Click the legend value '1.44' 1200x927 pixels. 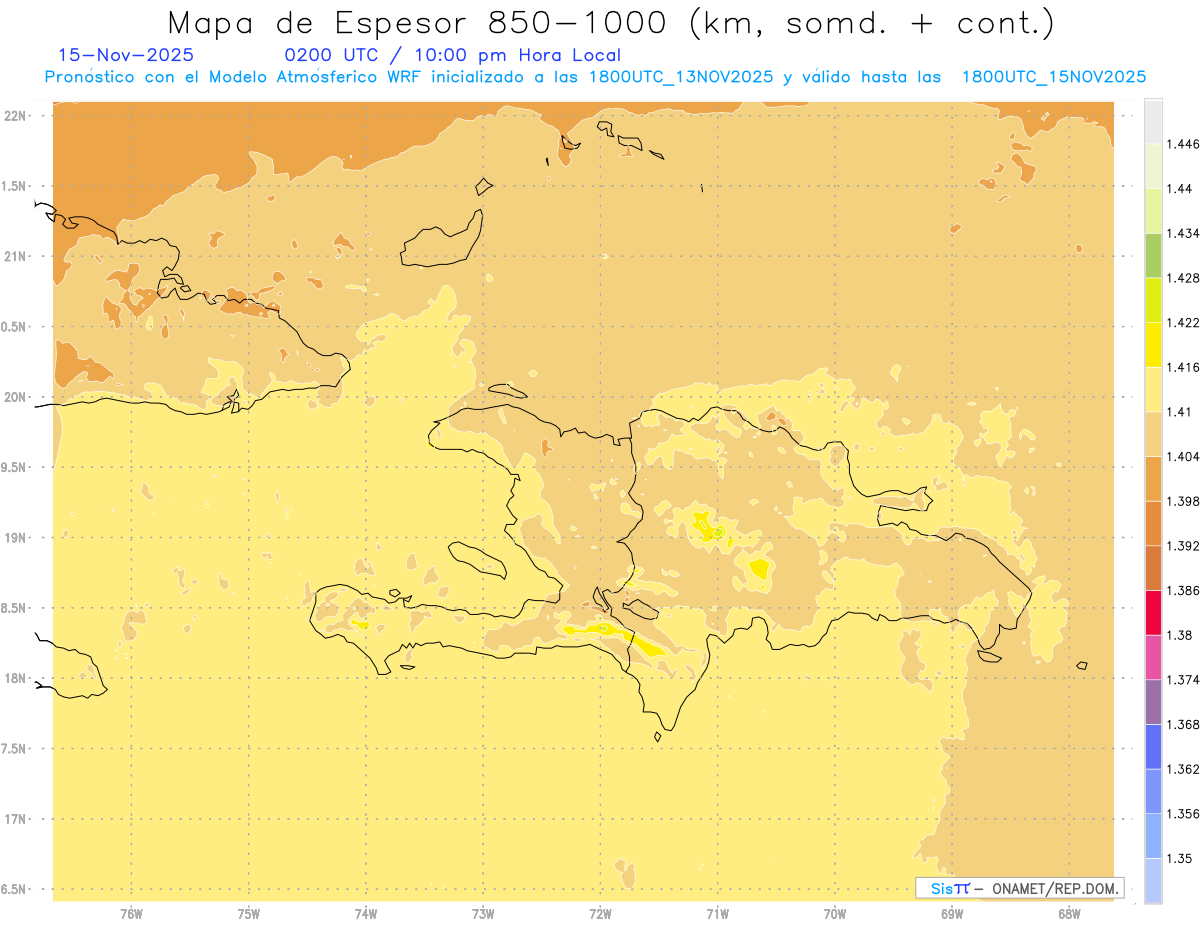pos(1179,189)
